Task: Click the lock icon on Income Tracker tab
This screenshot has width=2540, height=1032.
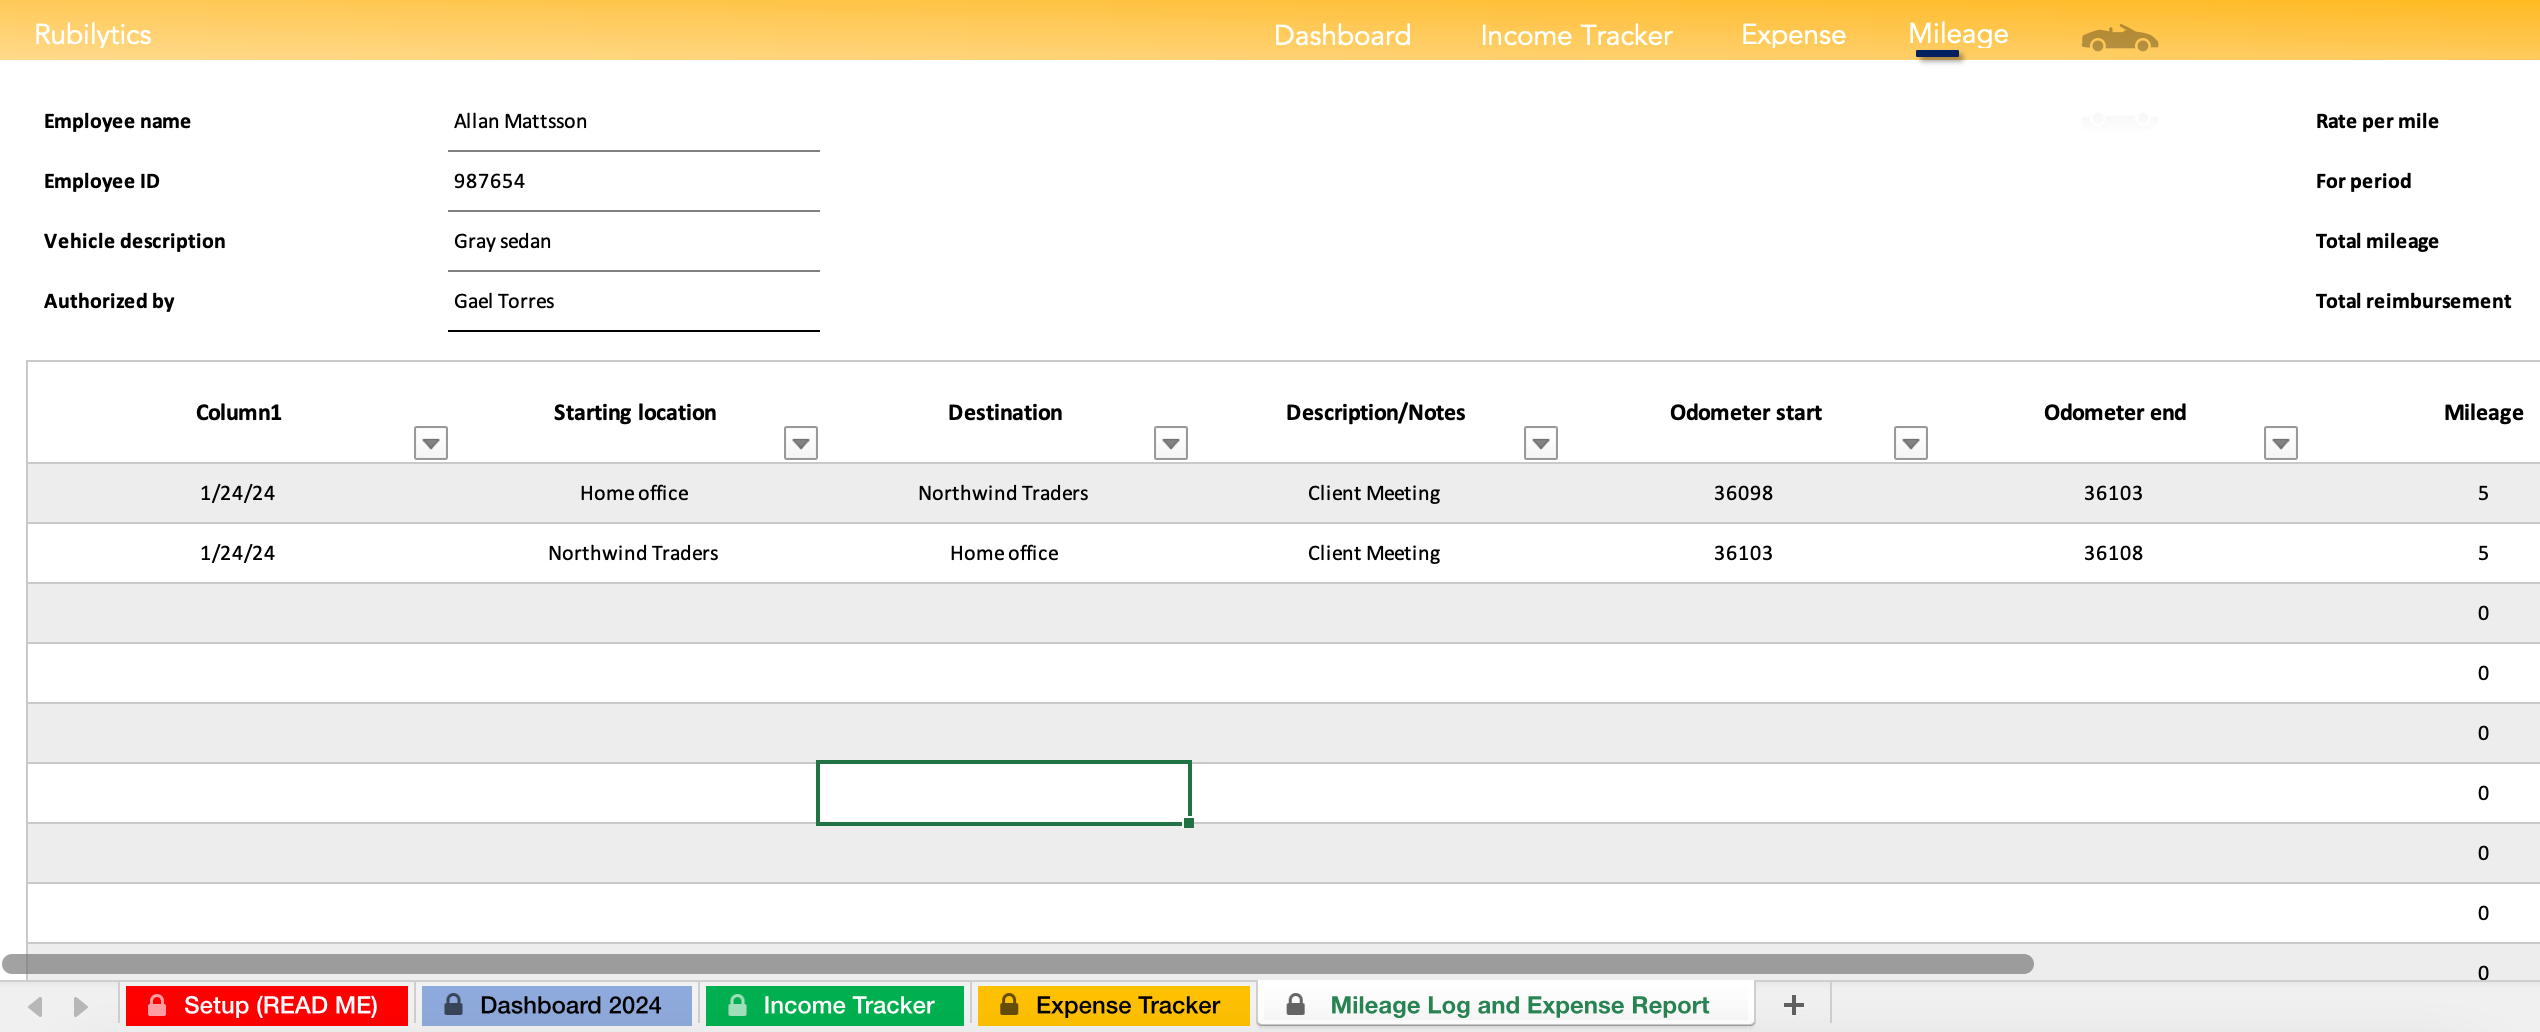Action: (x=736, y=1005)
